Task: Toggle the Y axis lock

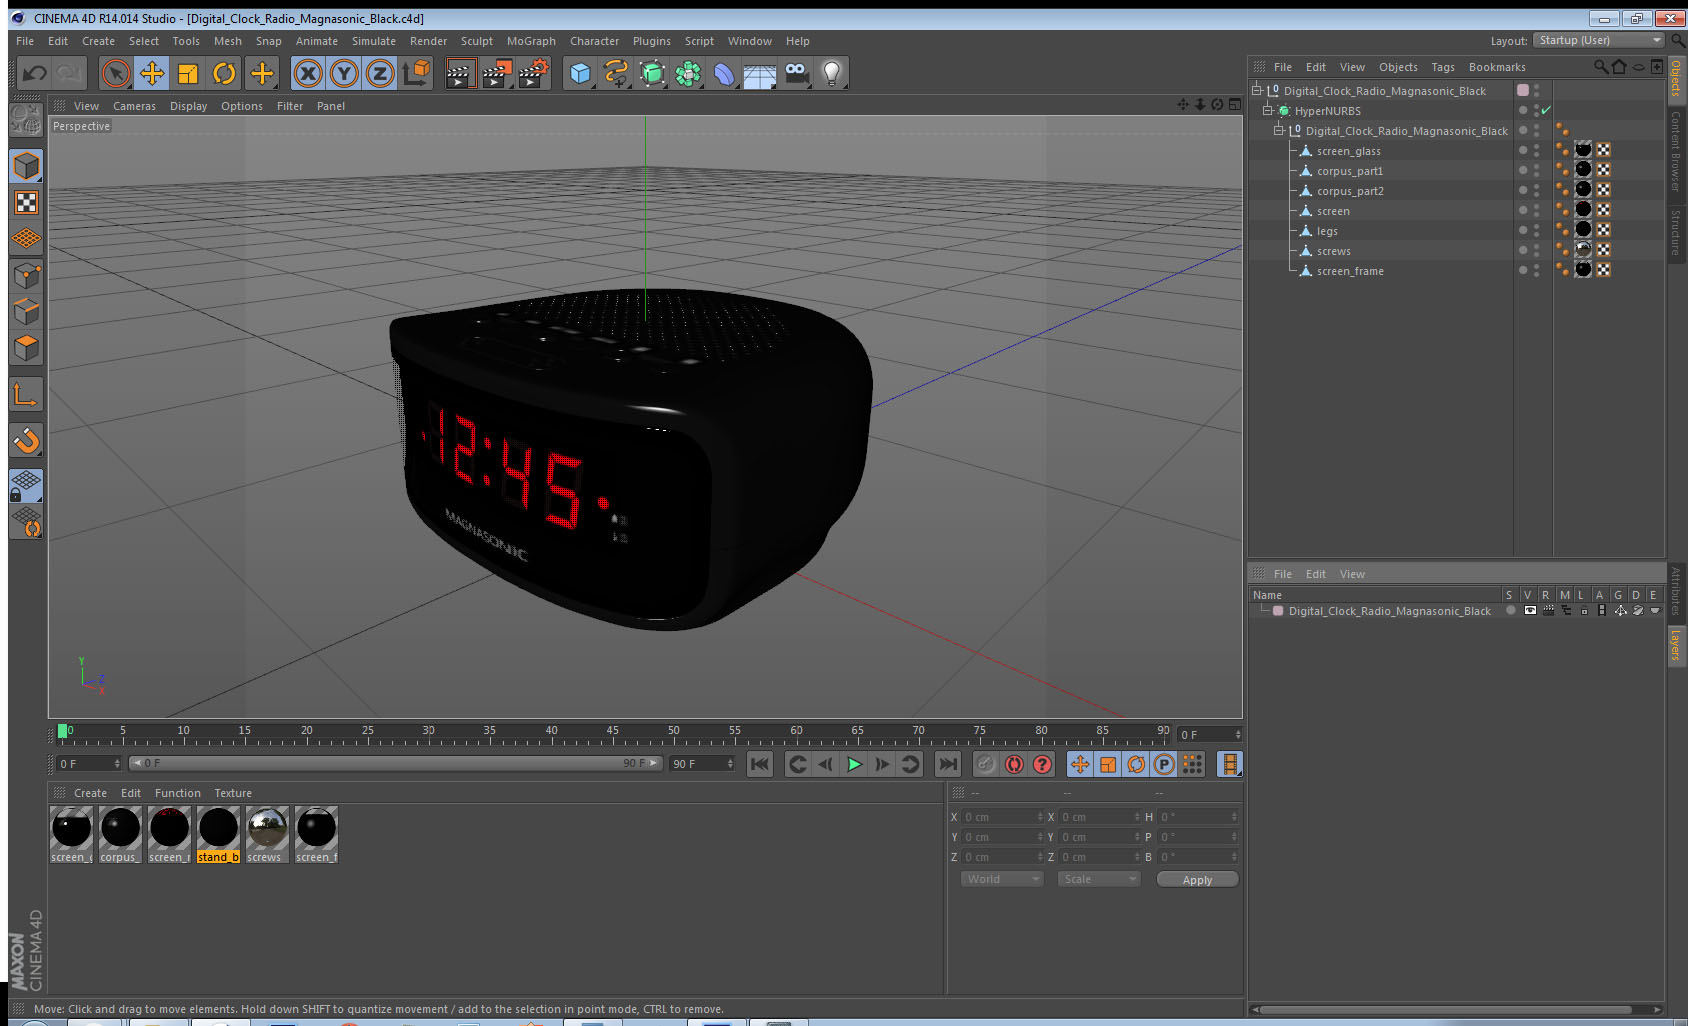Action: 344,73
